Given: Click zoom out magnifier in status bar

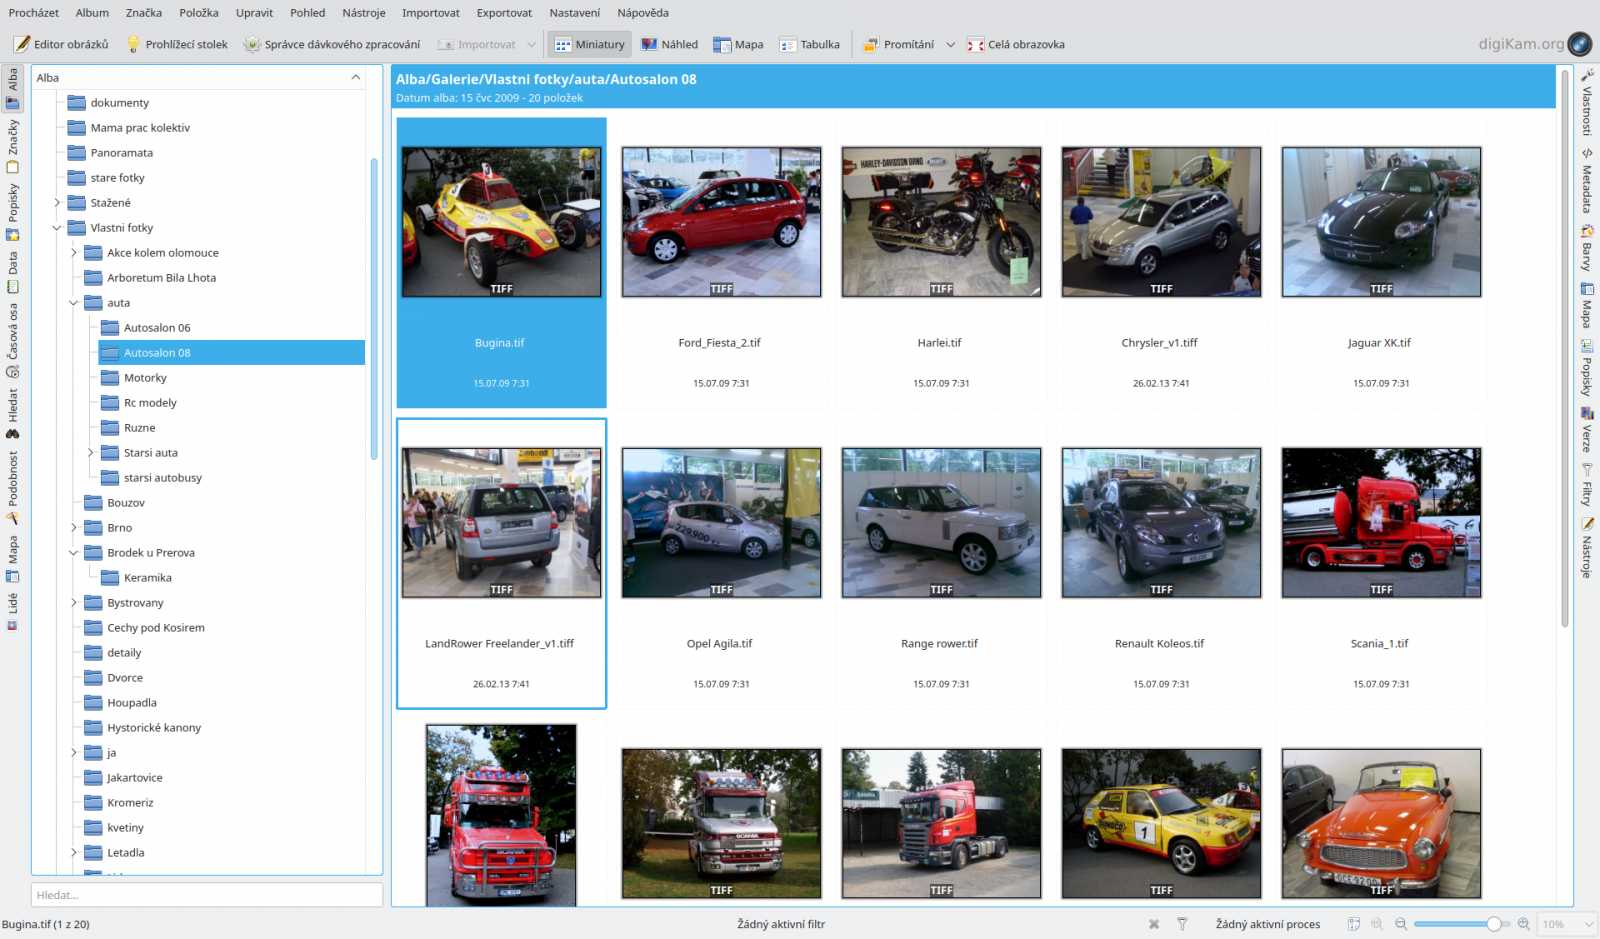Looking at the screenshot, I should (1401, 924).
